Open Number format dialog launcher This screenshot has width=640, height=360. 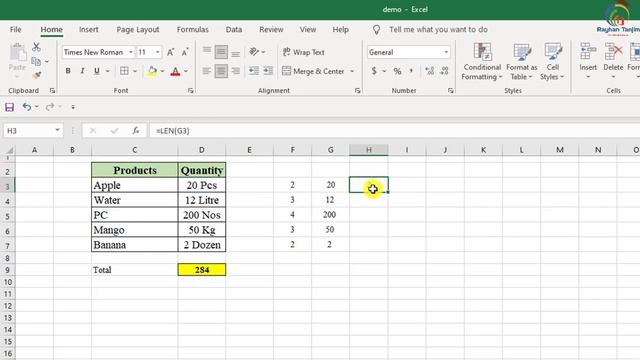(x=451, y=91)
